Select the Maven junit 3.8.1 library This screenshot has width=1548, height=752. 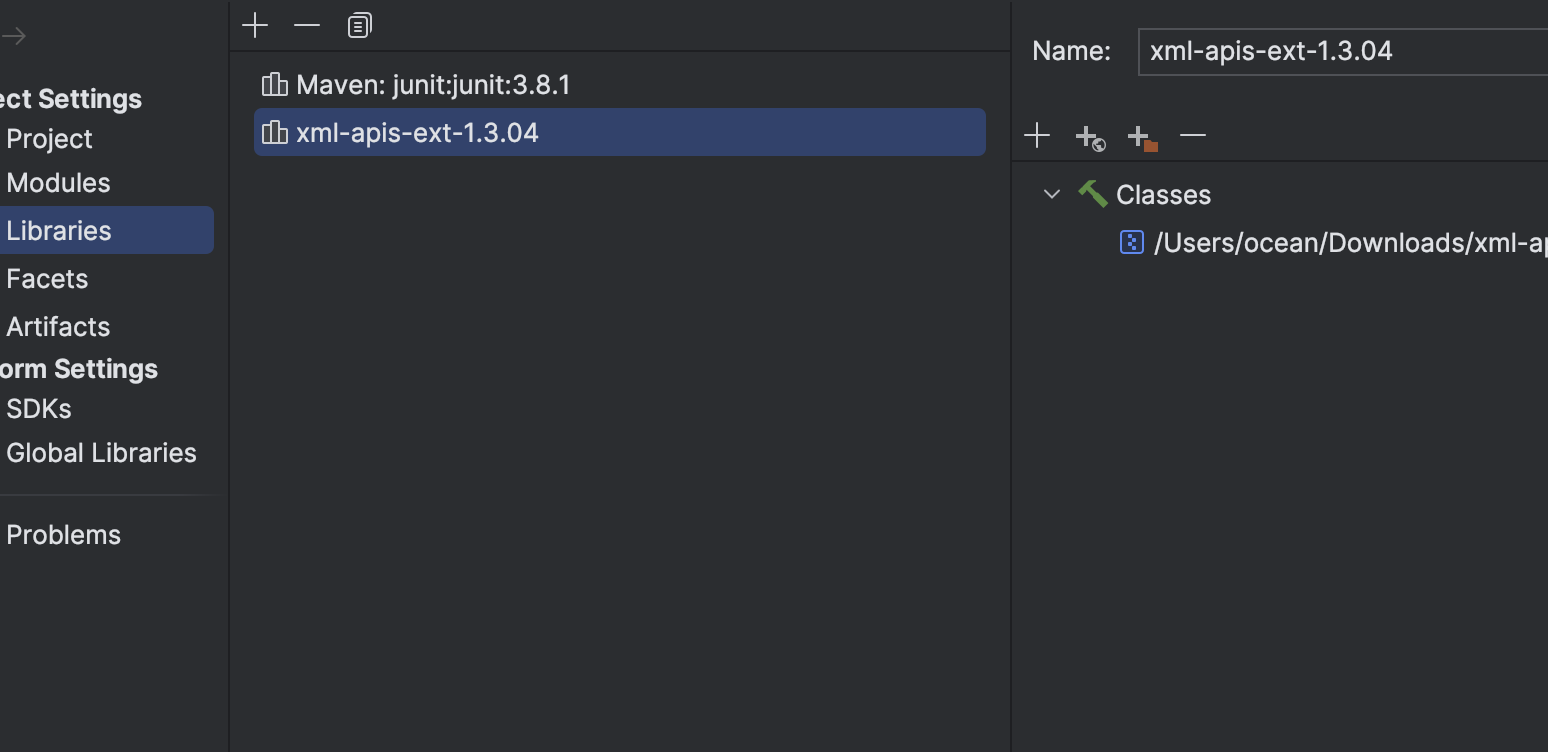620,85
